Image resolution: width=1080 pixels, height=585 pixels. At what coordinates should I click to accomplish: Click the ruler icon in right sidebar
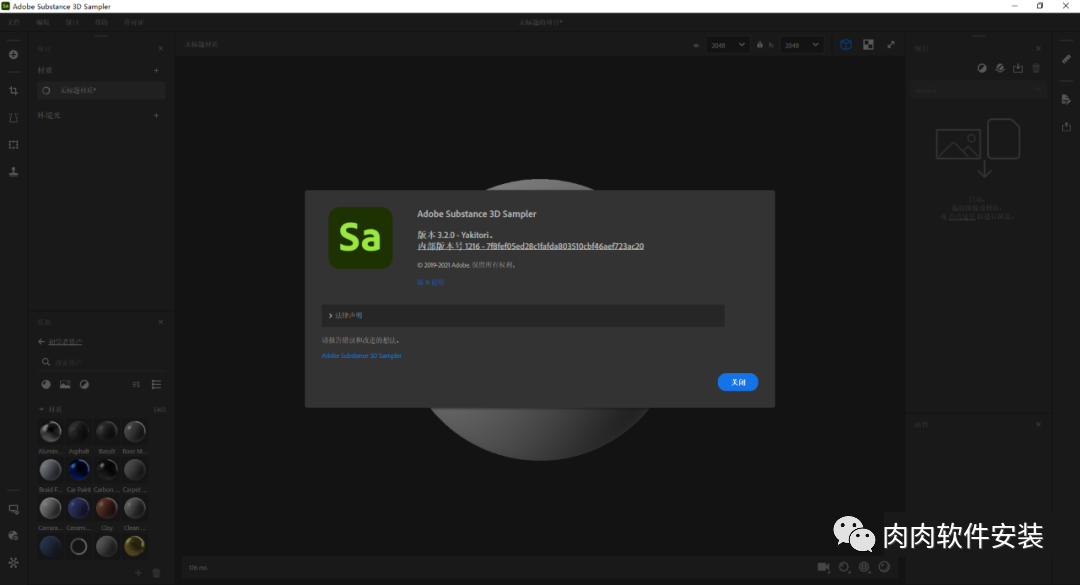(x=1066, y=59)
